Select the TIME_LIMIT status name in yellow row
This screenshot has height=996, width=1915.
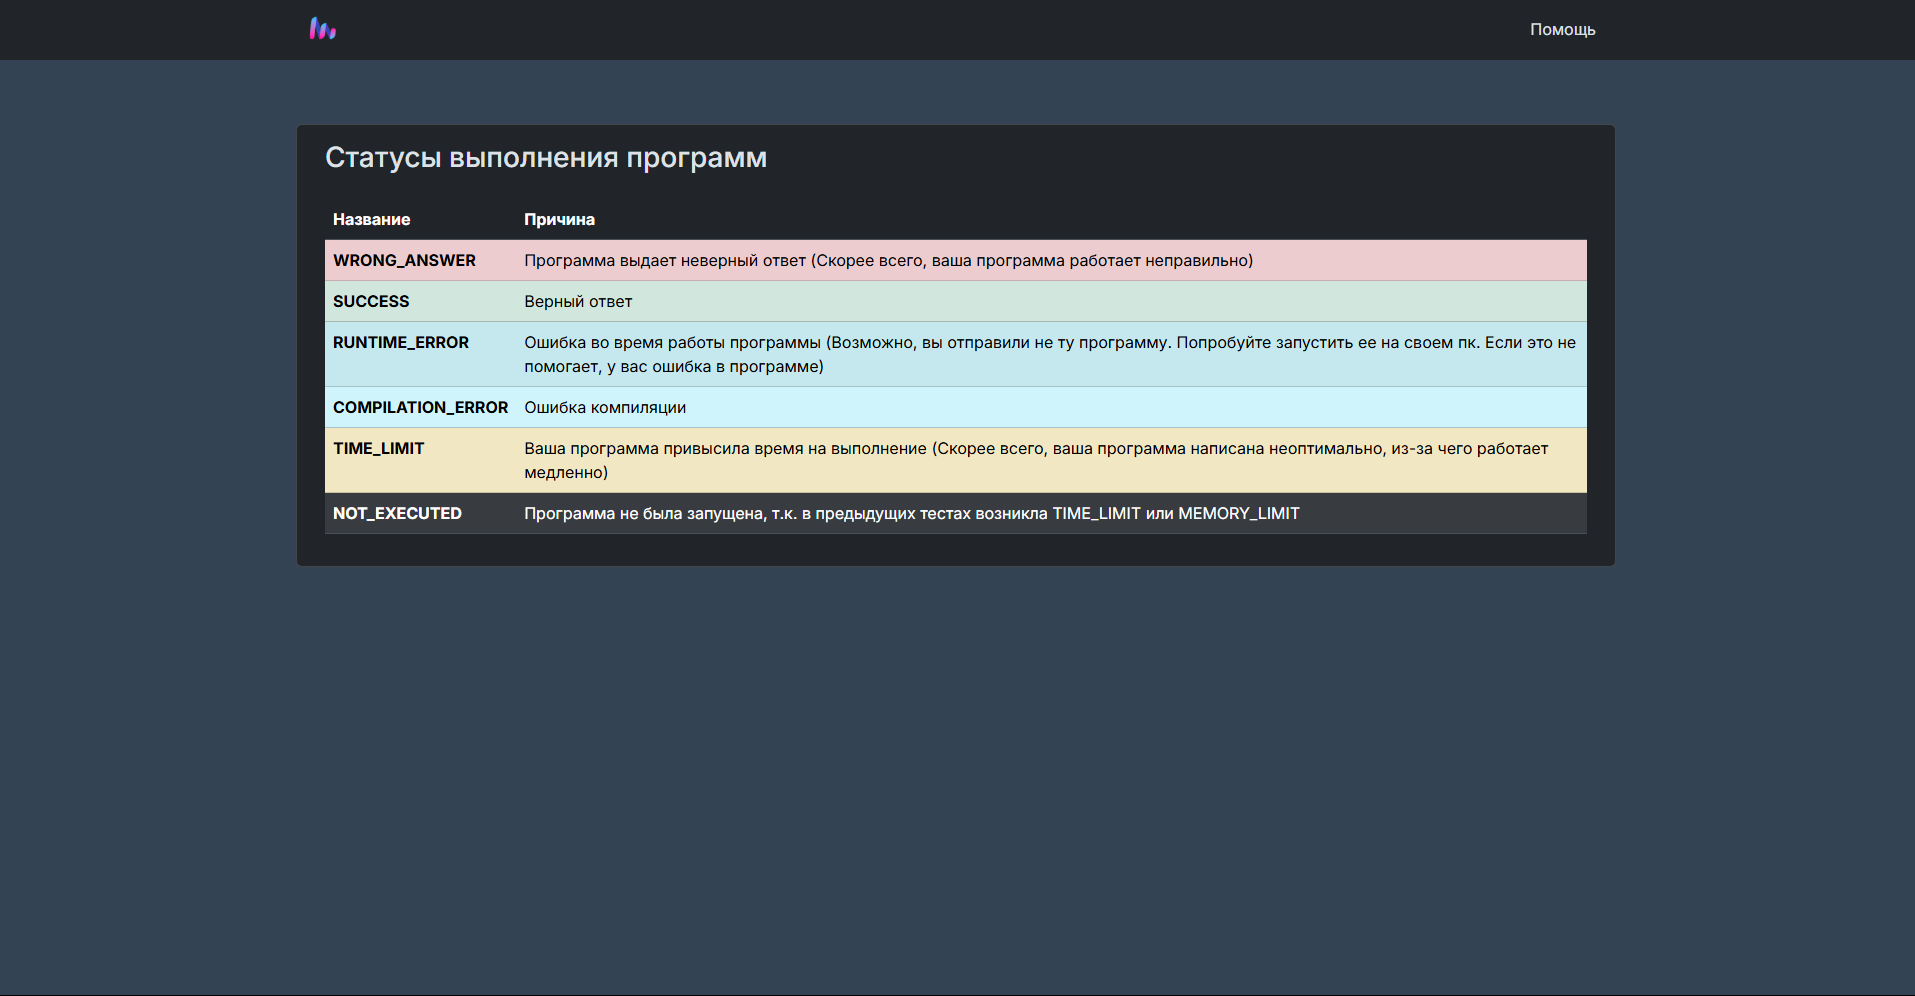coord(378,449)
